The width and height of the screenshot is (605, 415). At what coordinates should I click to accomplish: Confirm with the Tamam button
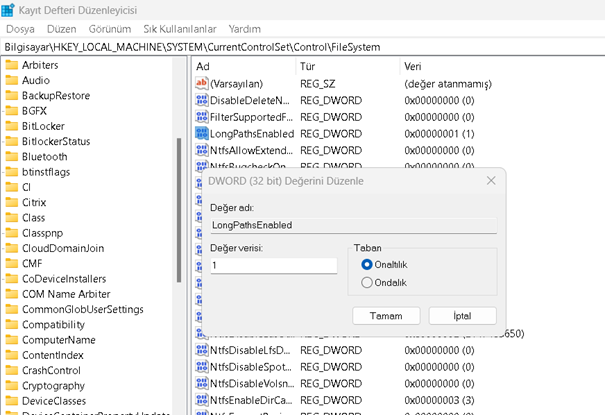pyautogui.click(x=386, y=315)
